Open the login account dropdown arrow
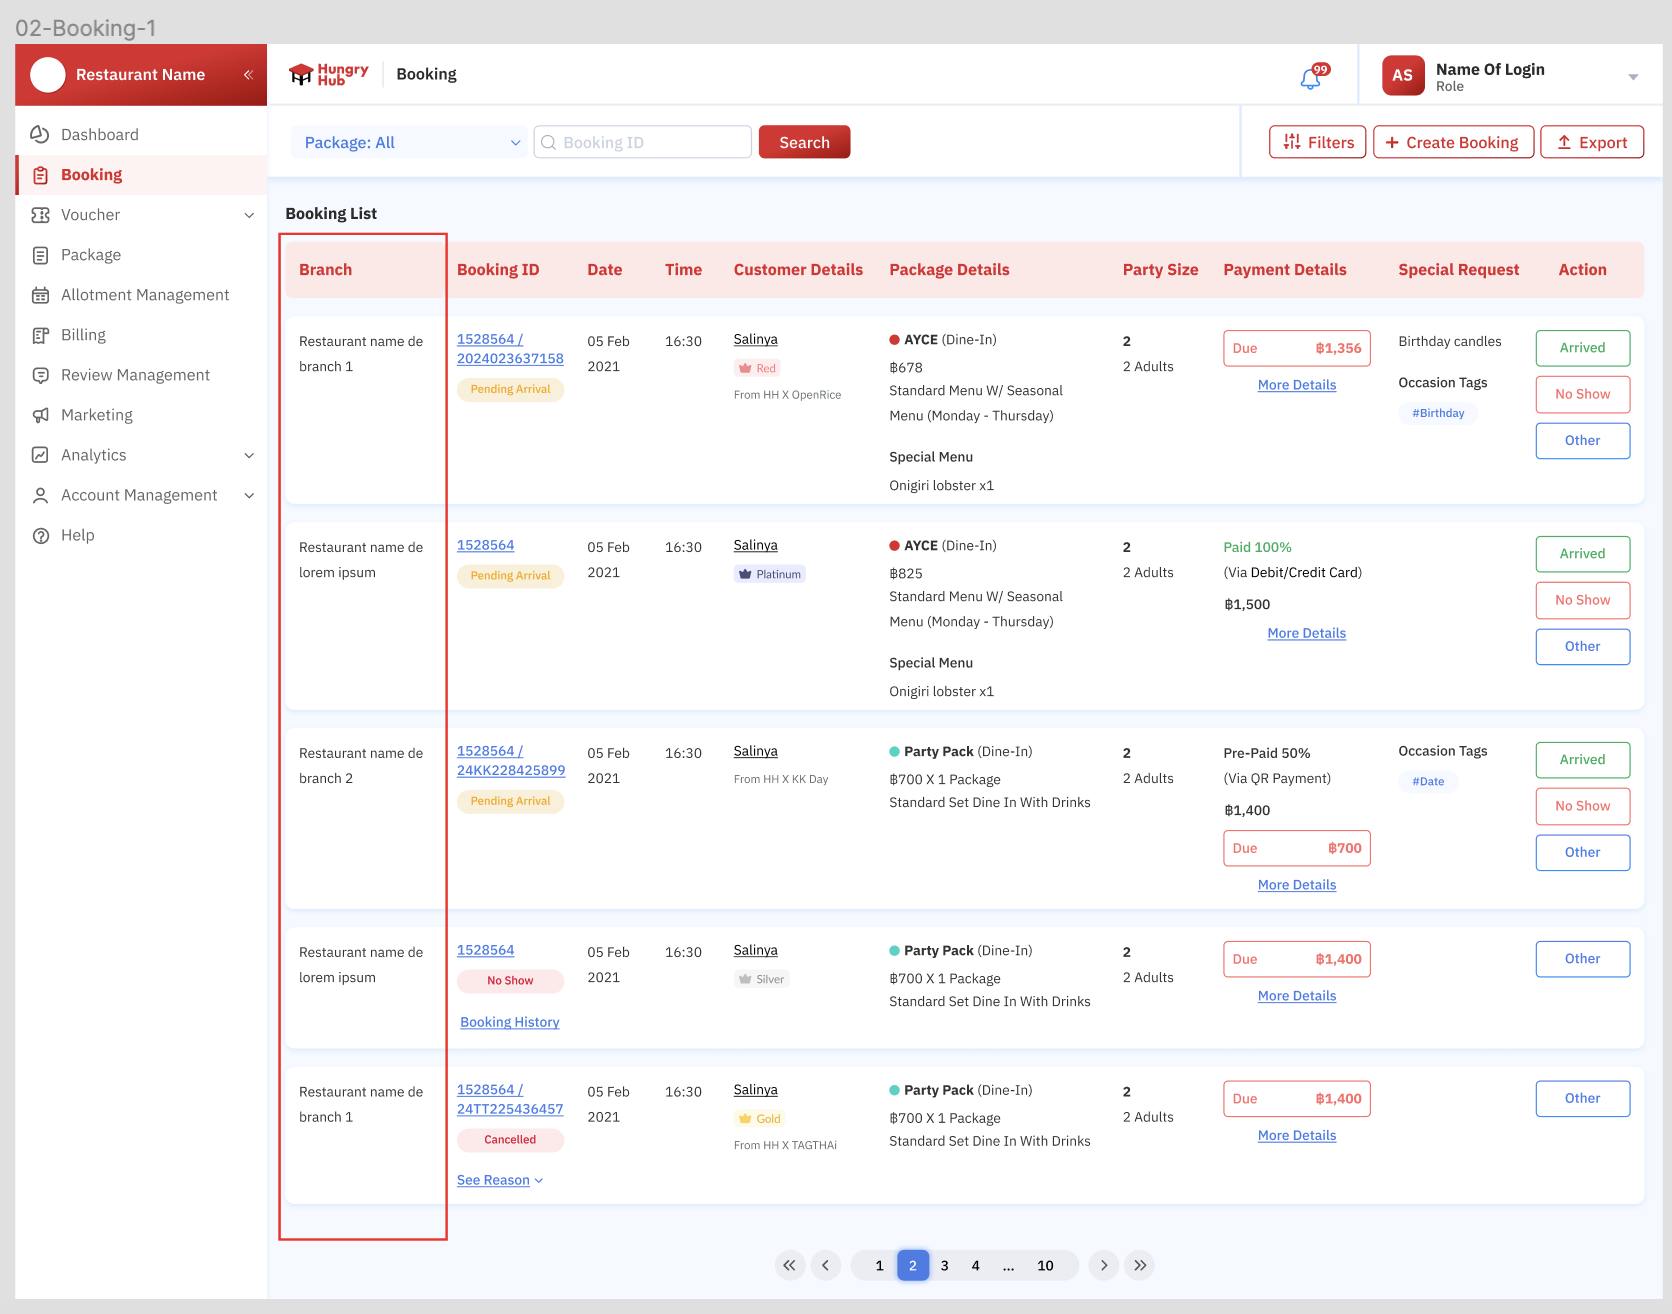Screen dimensions: 1672x1314 click(x=1632, y=76)
